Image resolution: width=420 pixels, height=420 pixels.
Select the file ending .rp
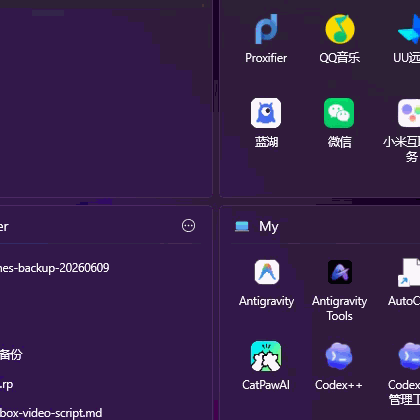pos(7,385)
